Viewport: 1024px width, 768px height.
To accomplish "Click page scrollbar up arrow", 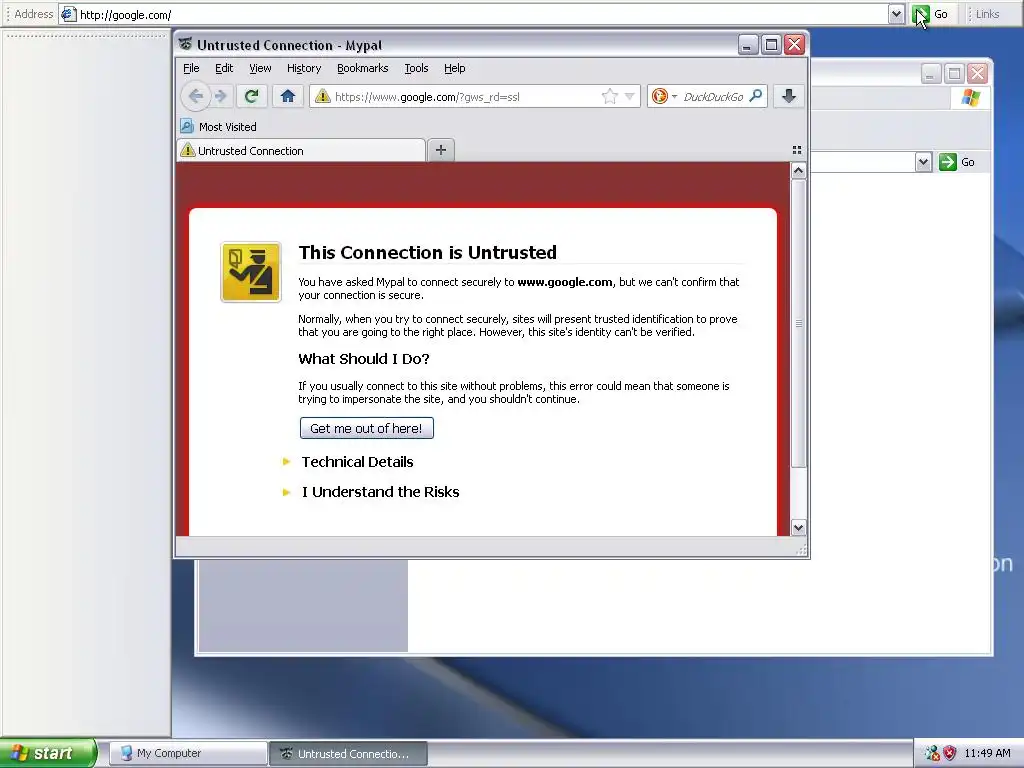I will 798,170.
